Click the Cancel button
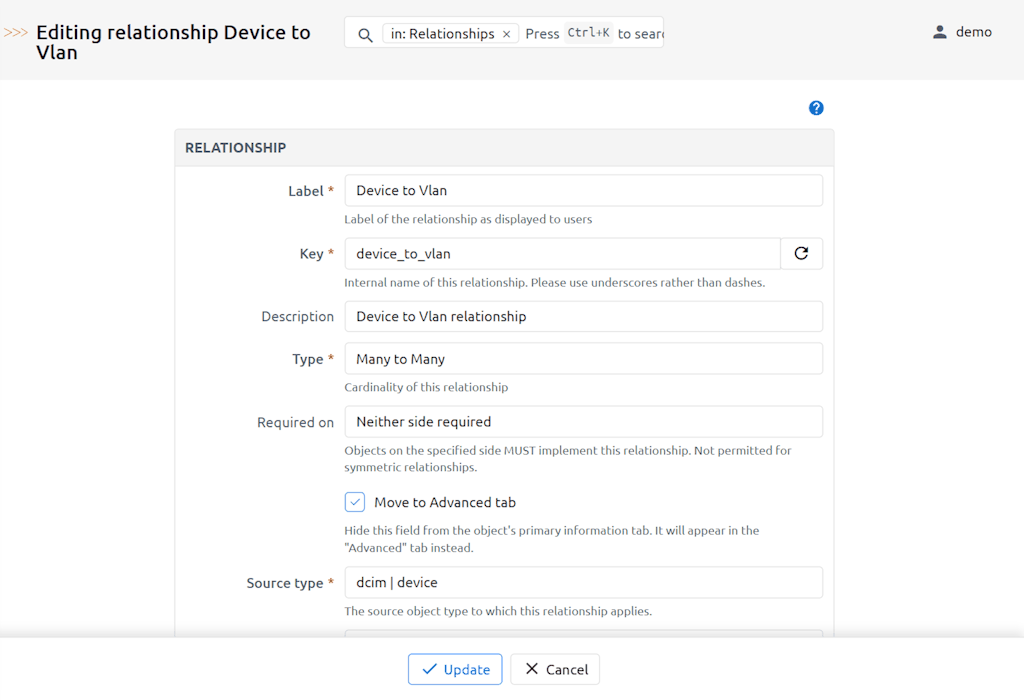 (555, 669)
